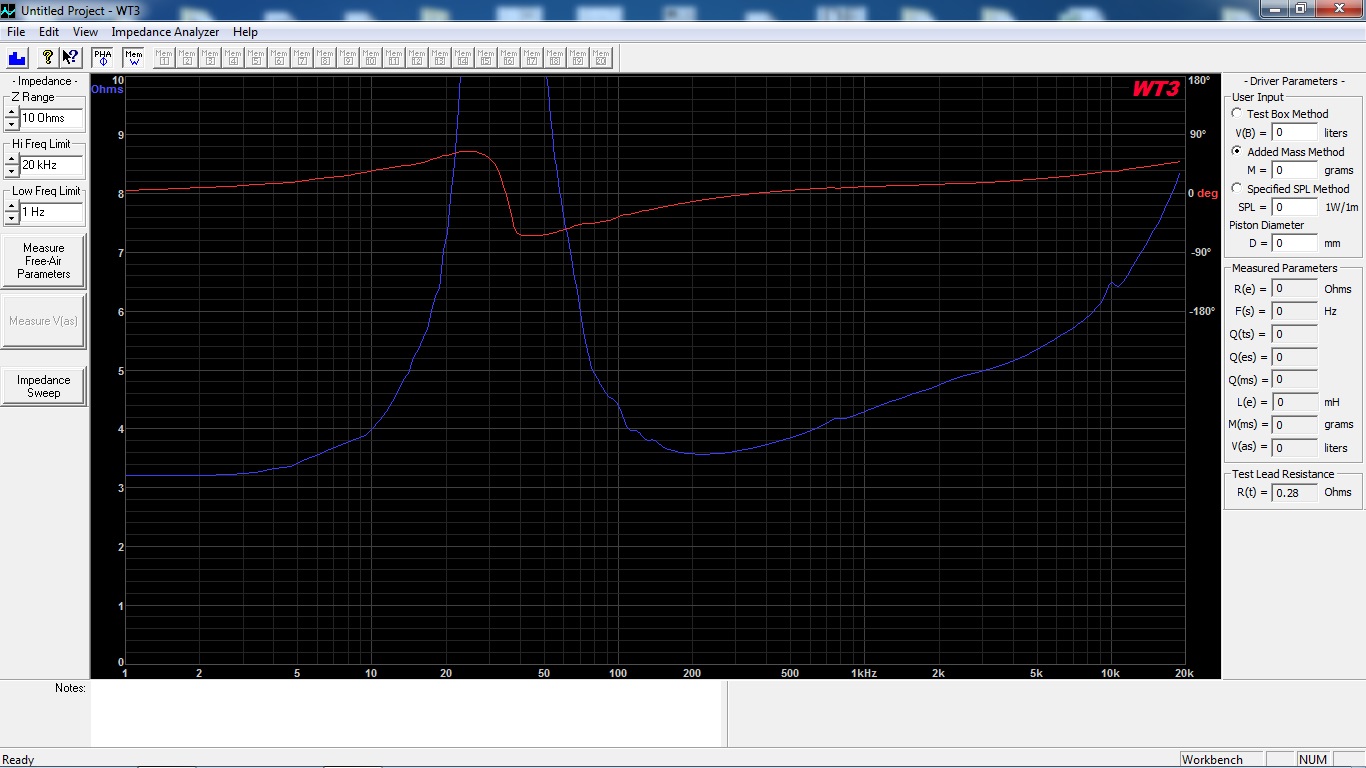Click the added mass M grams field
1366x768 pixels.
[1295, 170]
